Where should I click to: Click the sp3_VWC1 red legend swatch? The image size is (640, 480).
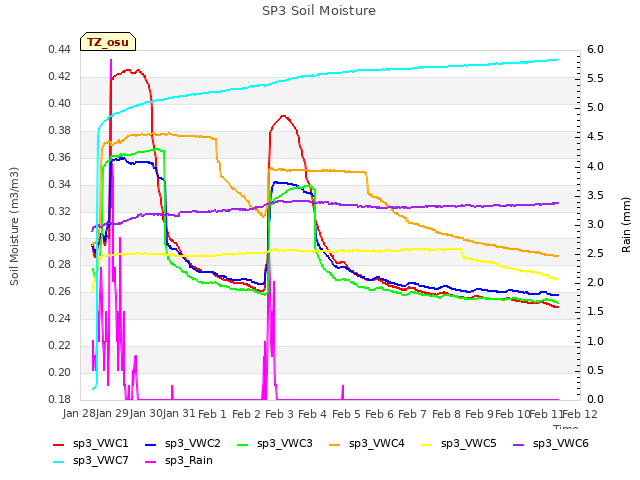click(59, 444)
